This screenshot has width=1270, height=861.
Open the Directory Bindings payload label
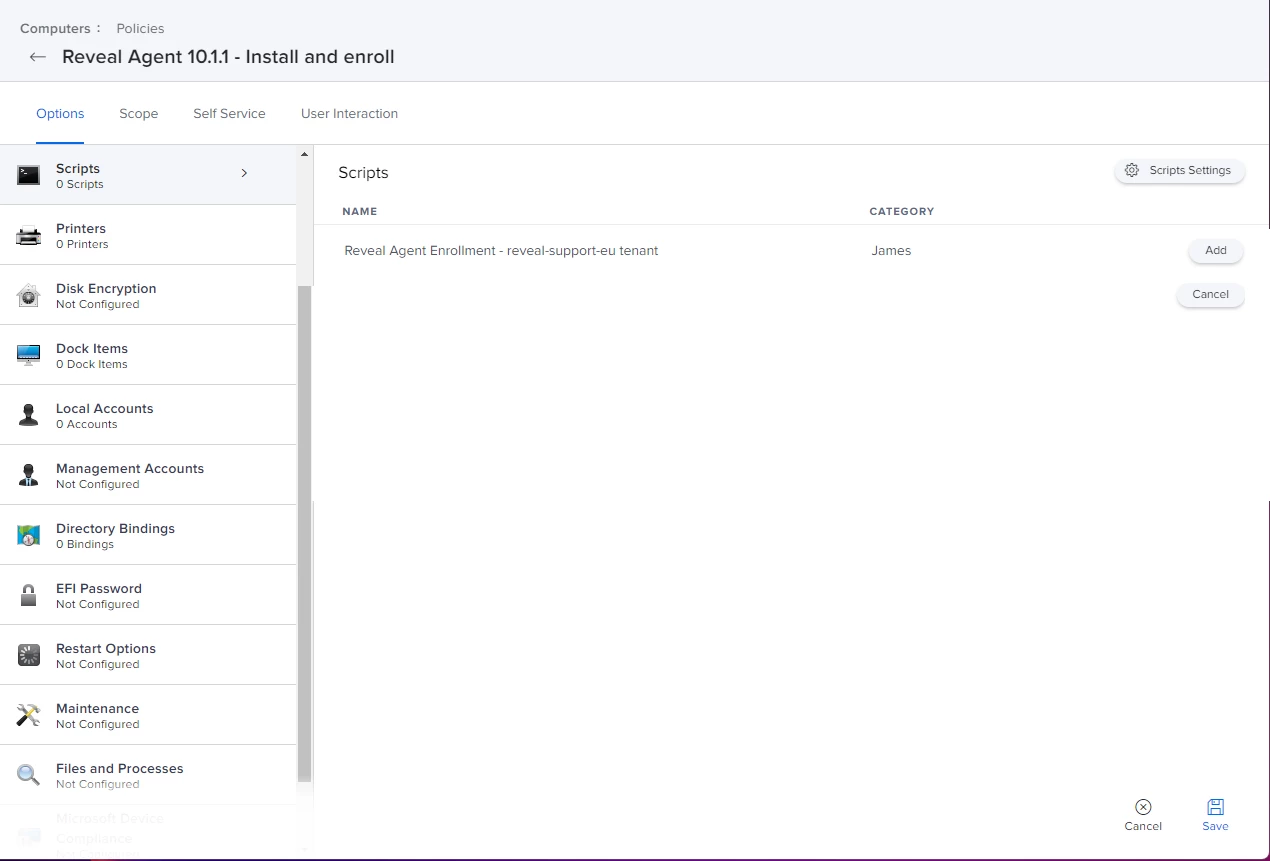115,529
